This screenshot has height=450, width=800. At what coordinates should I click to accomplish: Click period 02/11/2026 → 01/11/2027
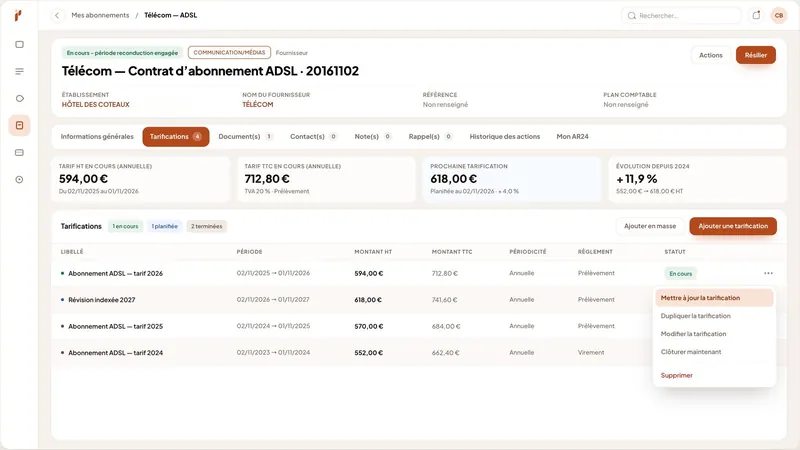coord(273,299)
